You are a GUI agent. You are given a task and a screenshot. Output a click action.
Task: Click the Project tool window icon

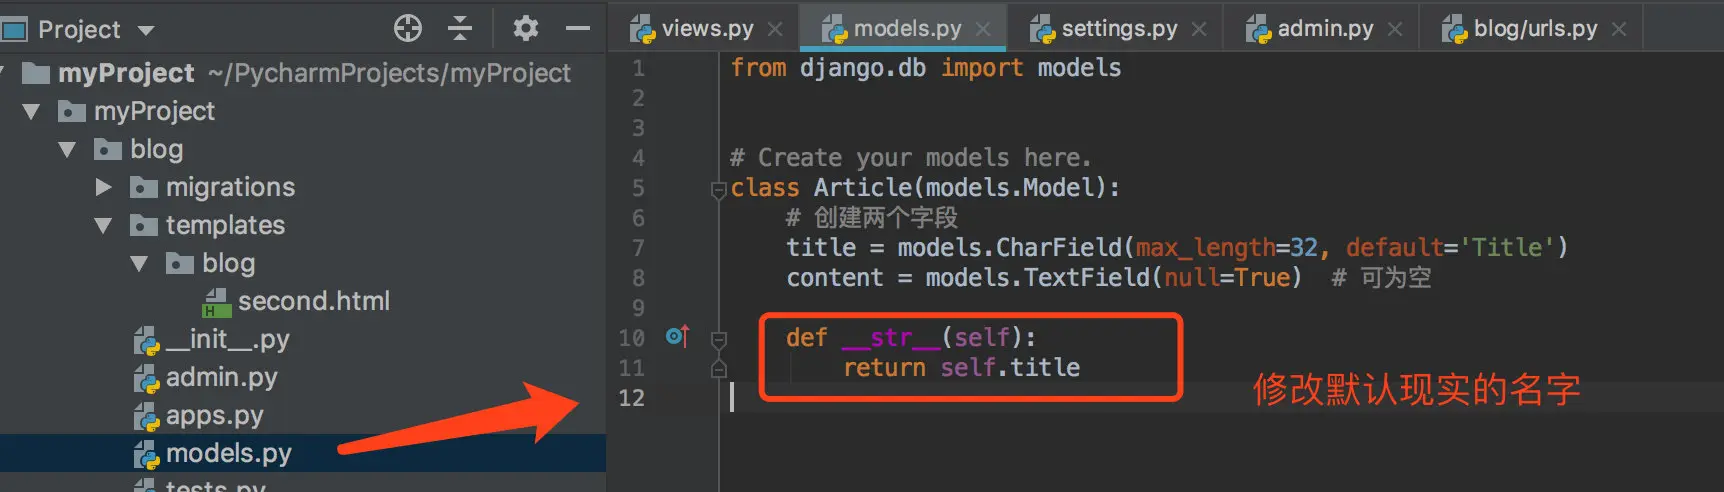(14, 30)
